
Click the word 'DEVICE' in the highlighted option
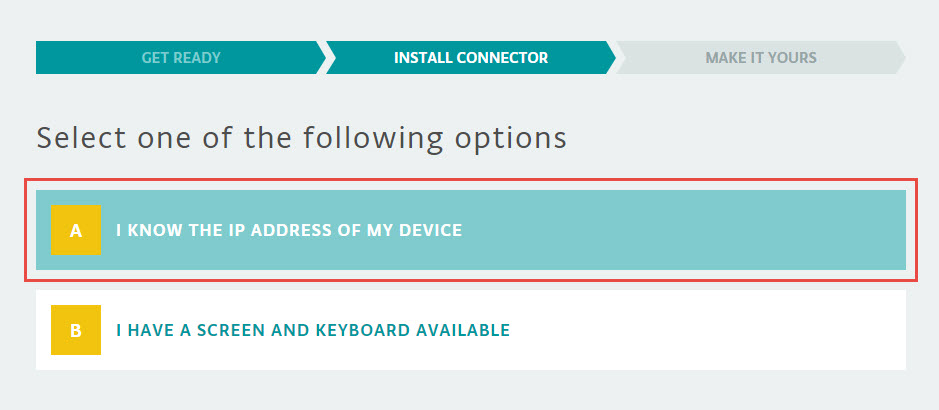432,230
